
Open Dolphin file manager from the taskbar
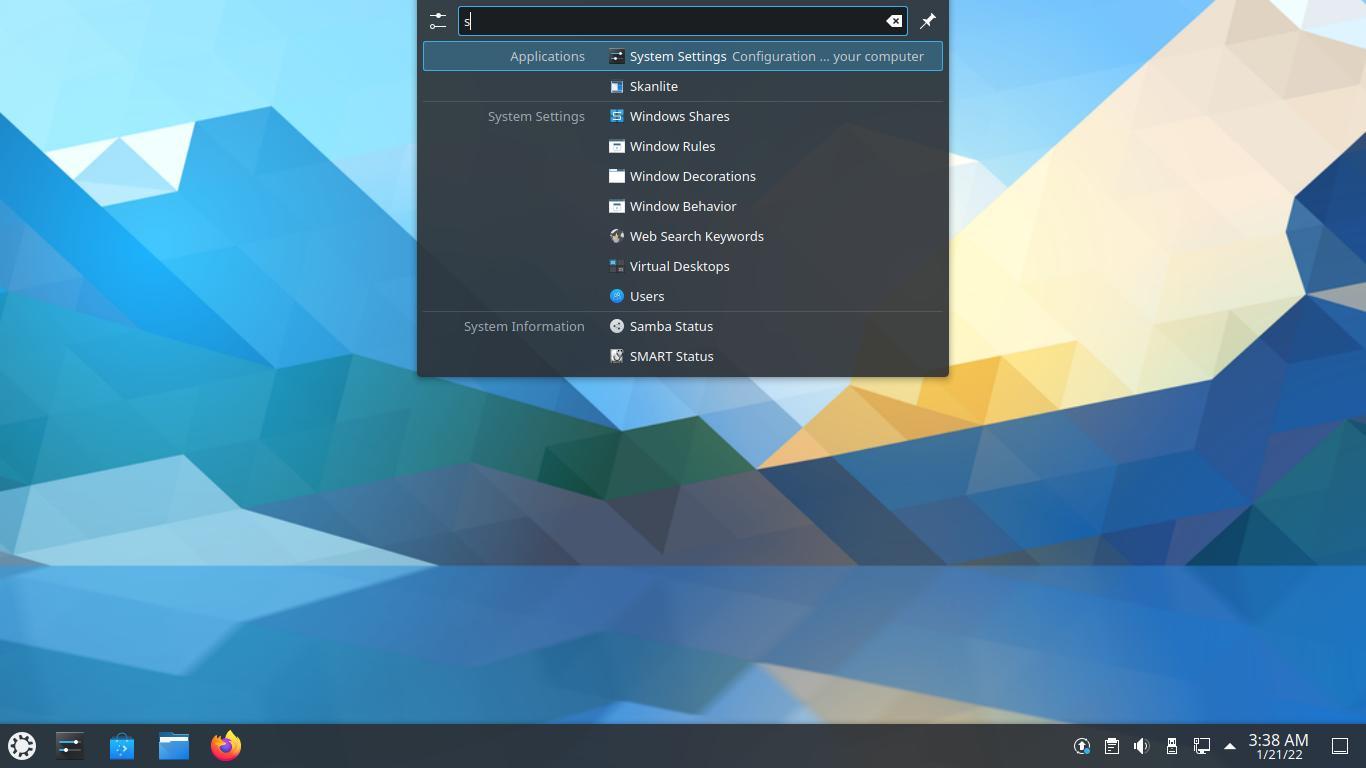pos(173,745)
